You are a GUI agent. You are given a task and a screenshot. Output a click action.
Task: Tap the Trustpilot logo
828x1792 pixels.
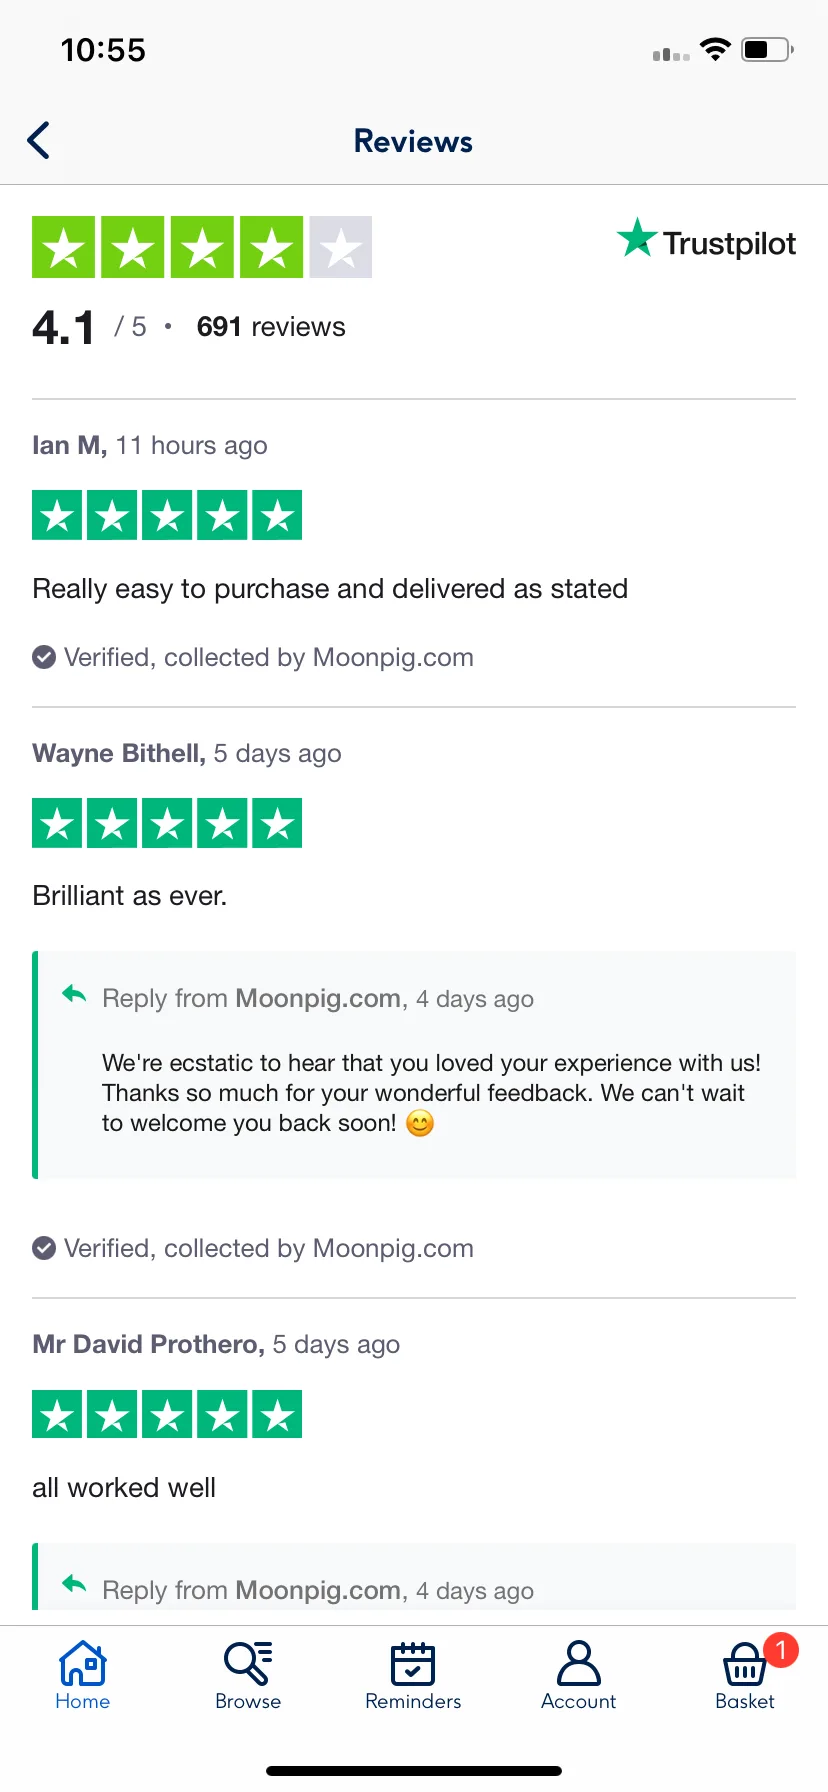pyautogui.click(x=706, y=241)
